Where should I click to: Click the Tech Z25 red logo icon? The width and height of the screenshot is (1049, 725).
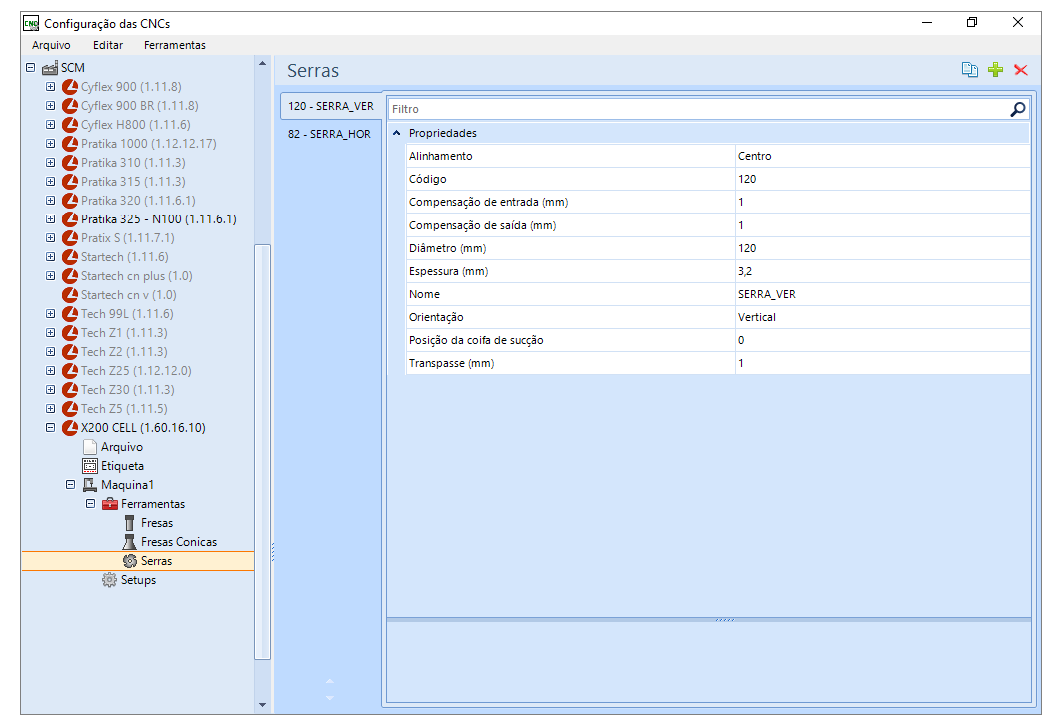click(x=70, y=371)
